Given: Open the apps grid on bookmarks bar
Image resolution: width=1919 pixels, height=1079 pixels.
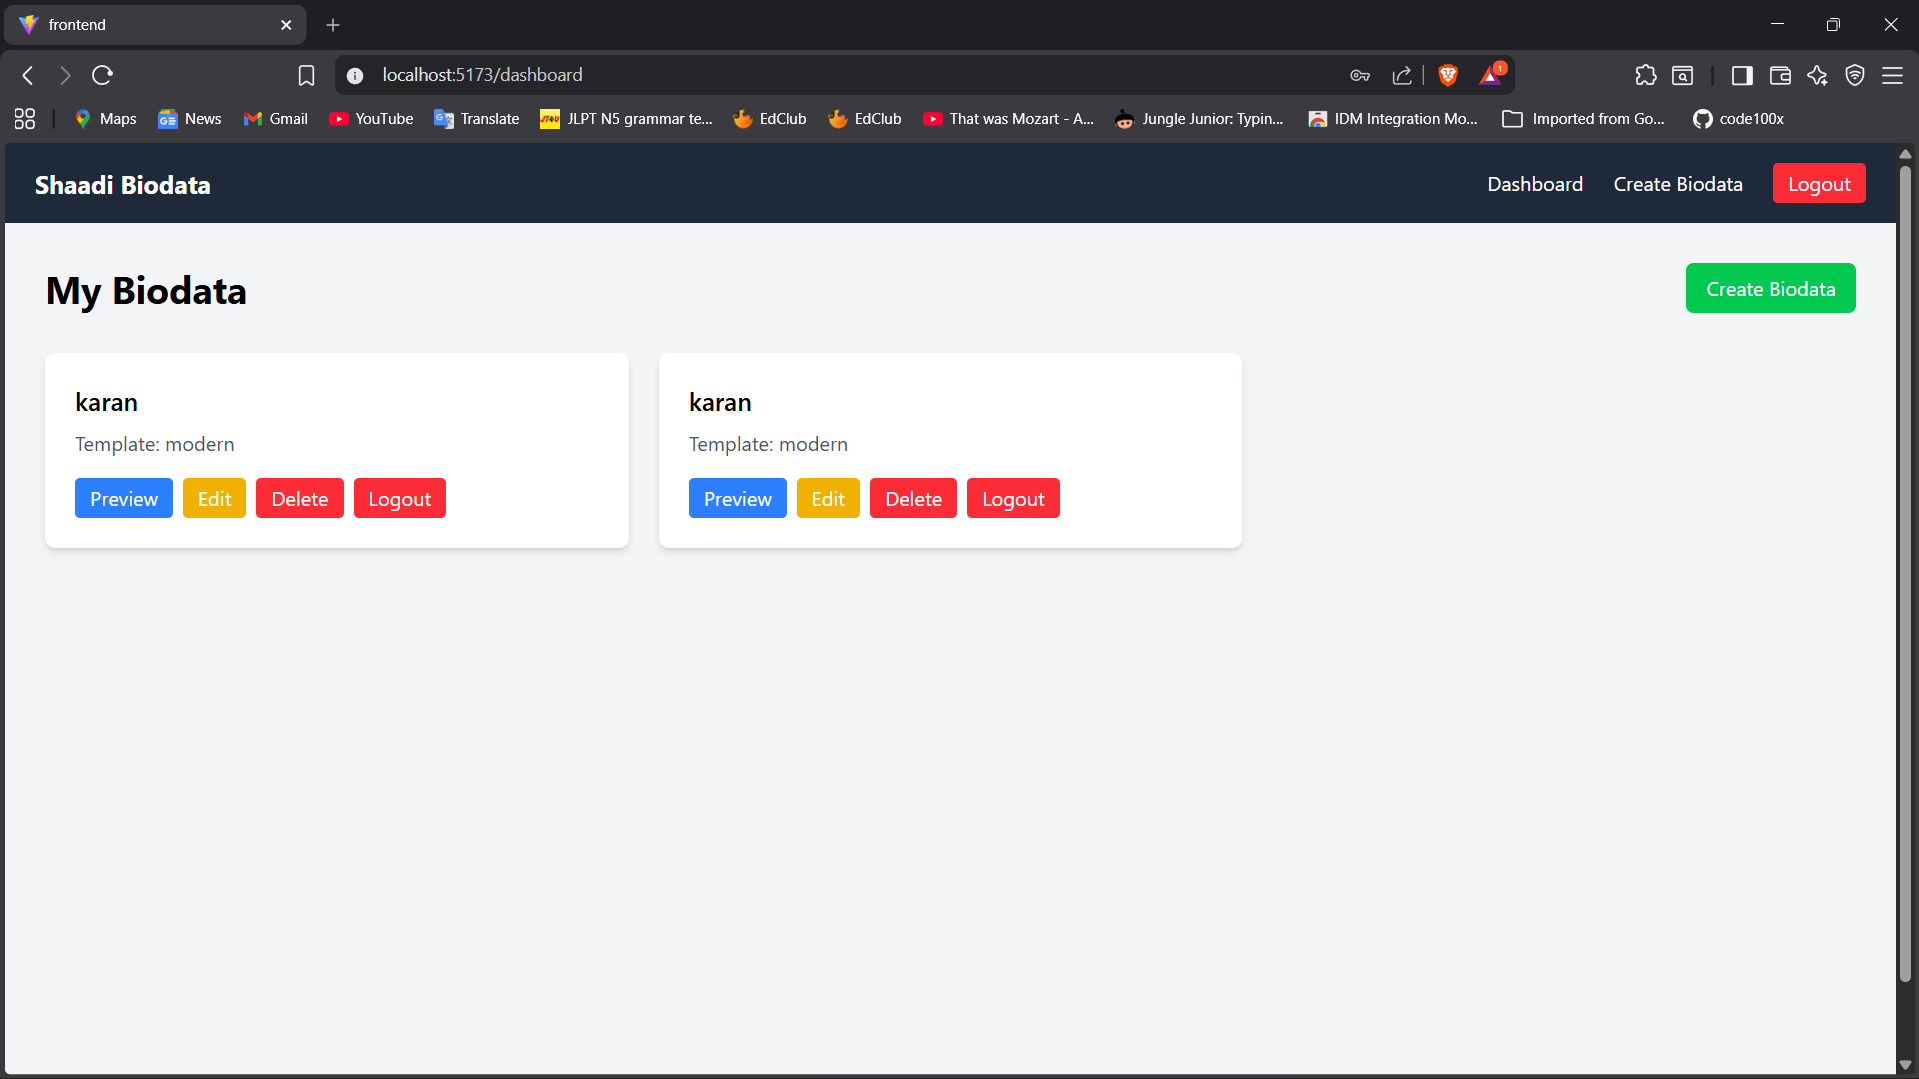Looking at the screenshot, I should pyautogui.click(x=25, y=119).
